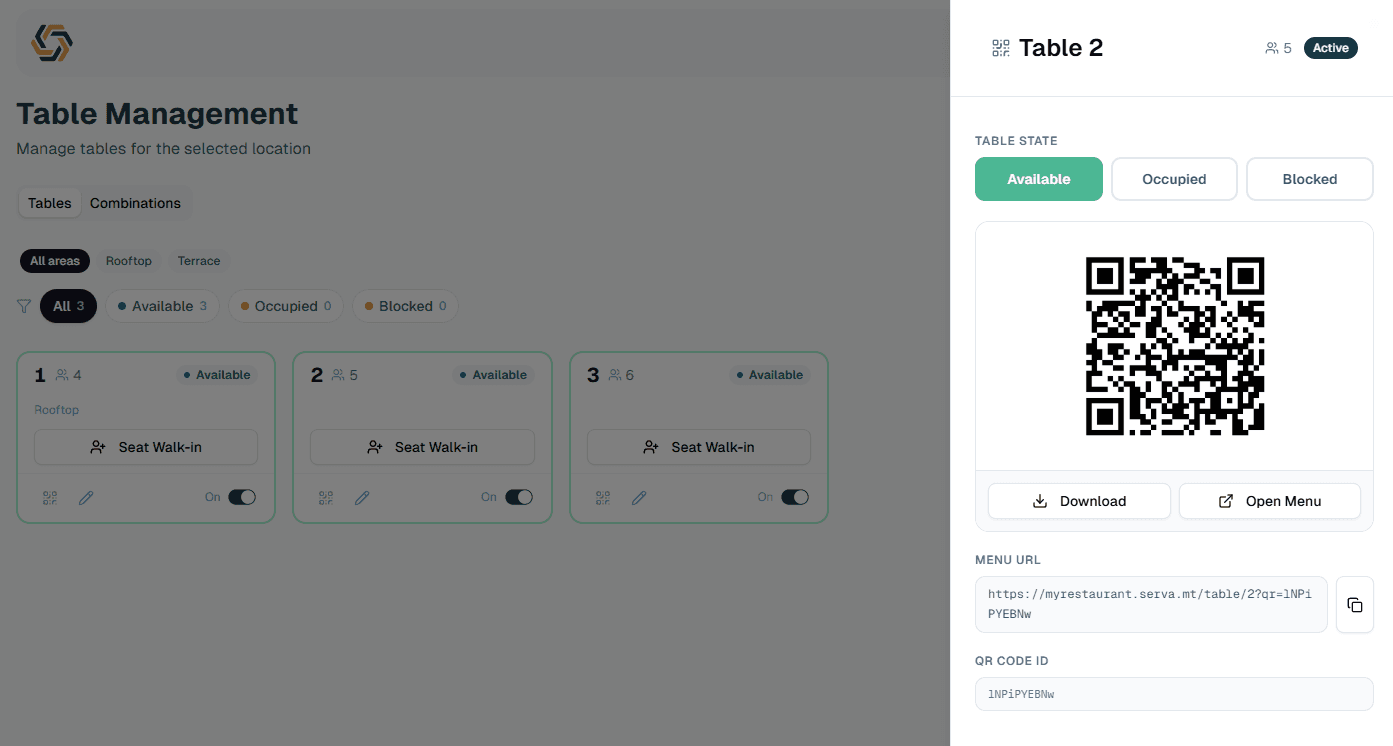The height and width of the screenshot is (746, 1393).
Task: Click the edit pencil icon on Table 1
Action: 85,497
